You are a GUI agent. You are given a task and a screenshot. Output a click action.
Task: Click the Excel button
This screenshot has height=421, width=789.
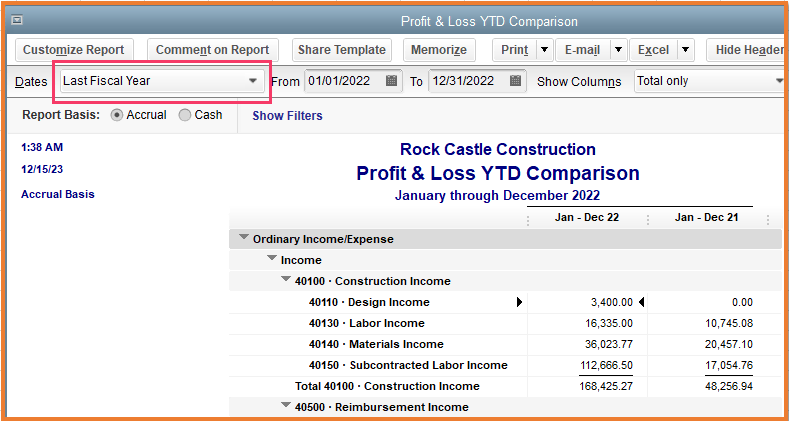point(654,50)
